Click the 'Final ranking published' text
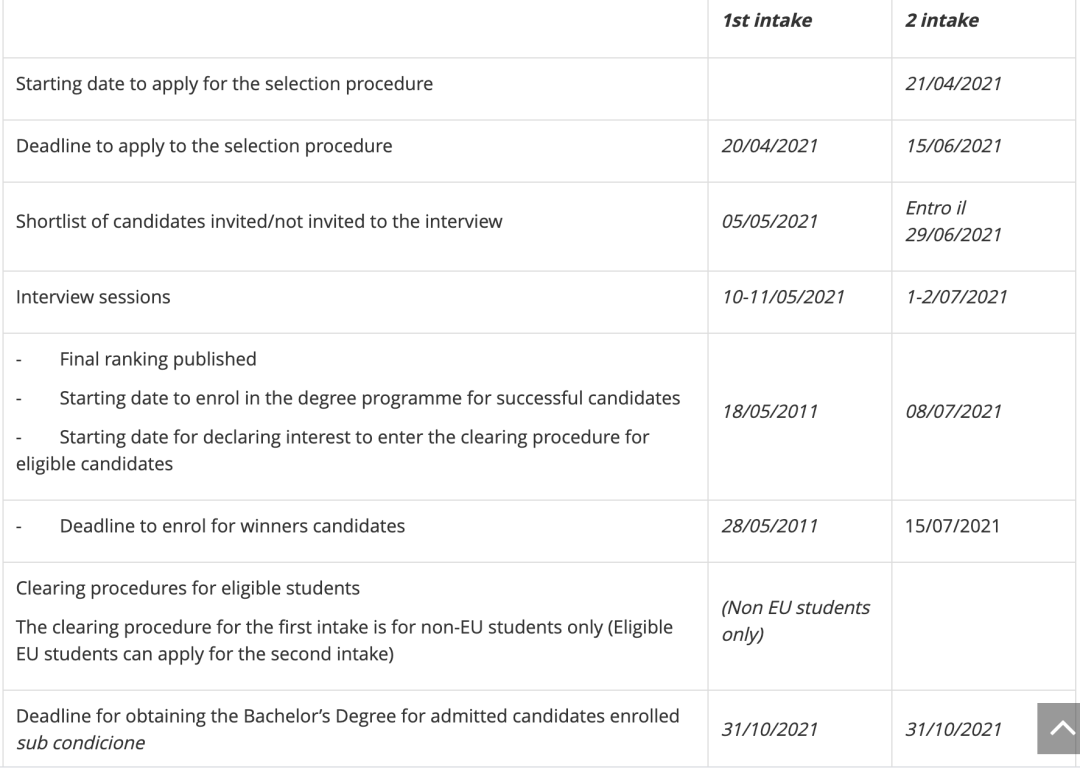Image resolution: width=1080 pixels, height=770 pixels. [x=158, y=359]
